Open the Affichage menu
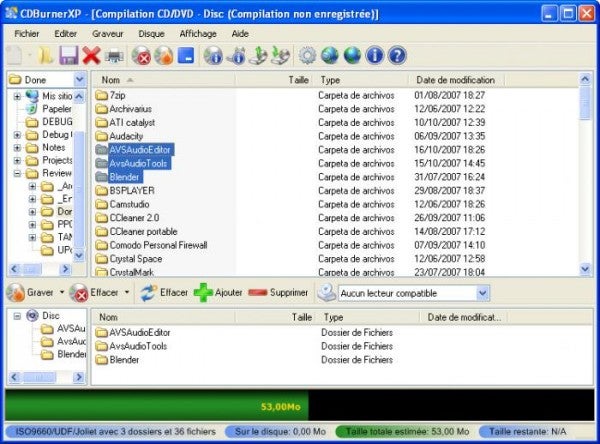The height and width of the screenshot is (444, 600). 198,34
